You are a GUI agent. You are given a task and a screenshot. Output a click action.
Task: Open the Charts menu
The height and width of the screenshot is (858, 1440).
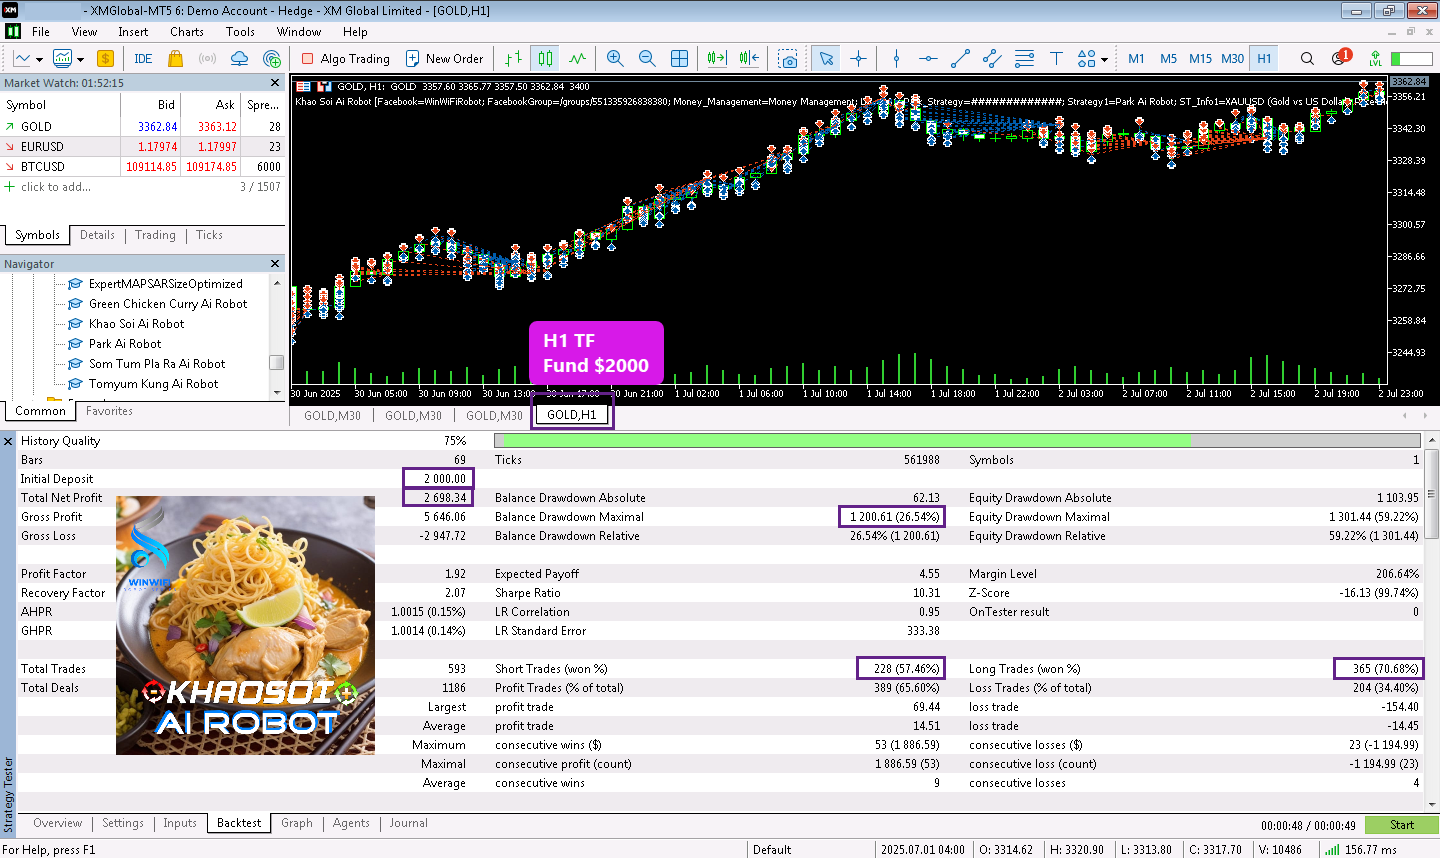pyautogui.click(x=187, y=32)
